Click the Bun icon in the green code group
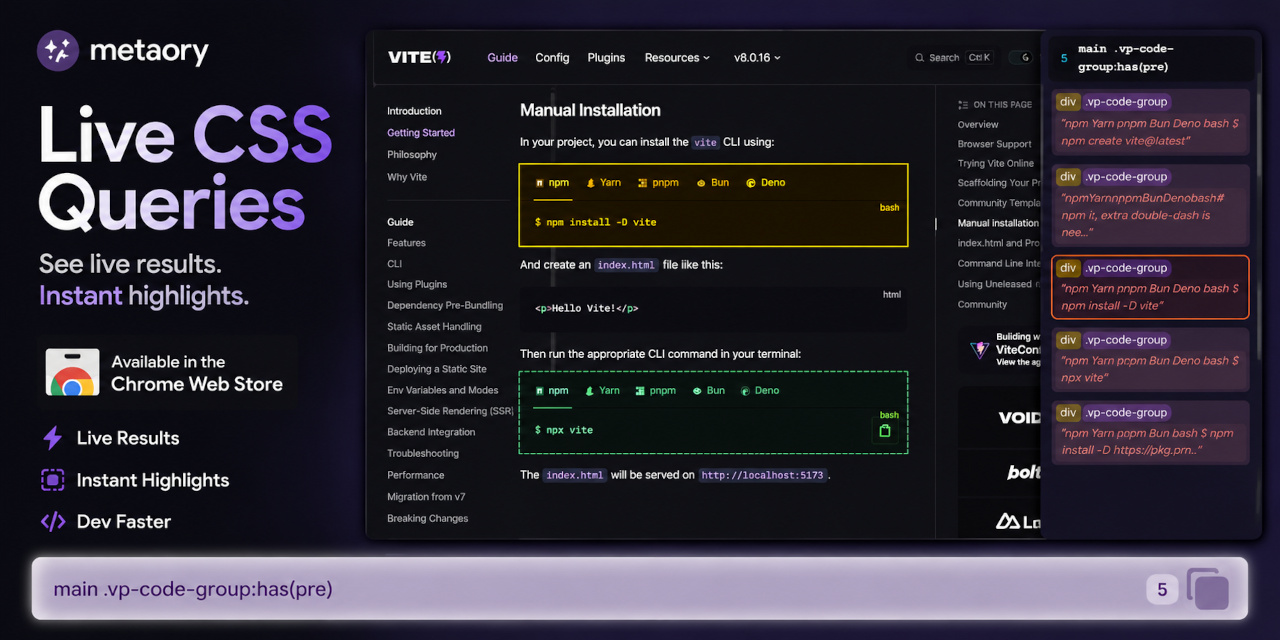The image size is (1280, 640). click(697, 391)
